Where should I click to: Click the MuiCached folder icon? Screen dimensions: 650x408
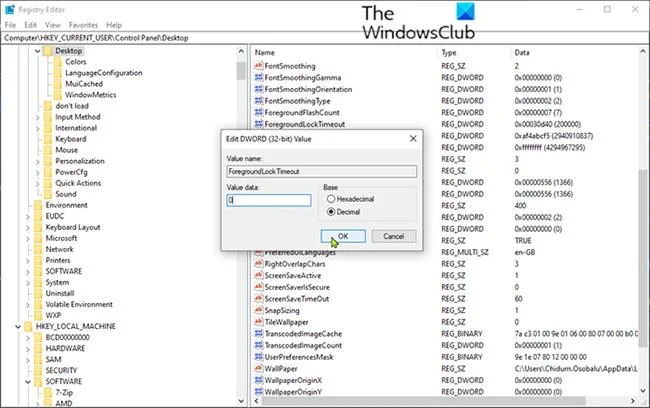[58, 84]
